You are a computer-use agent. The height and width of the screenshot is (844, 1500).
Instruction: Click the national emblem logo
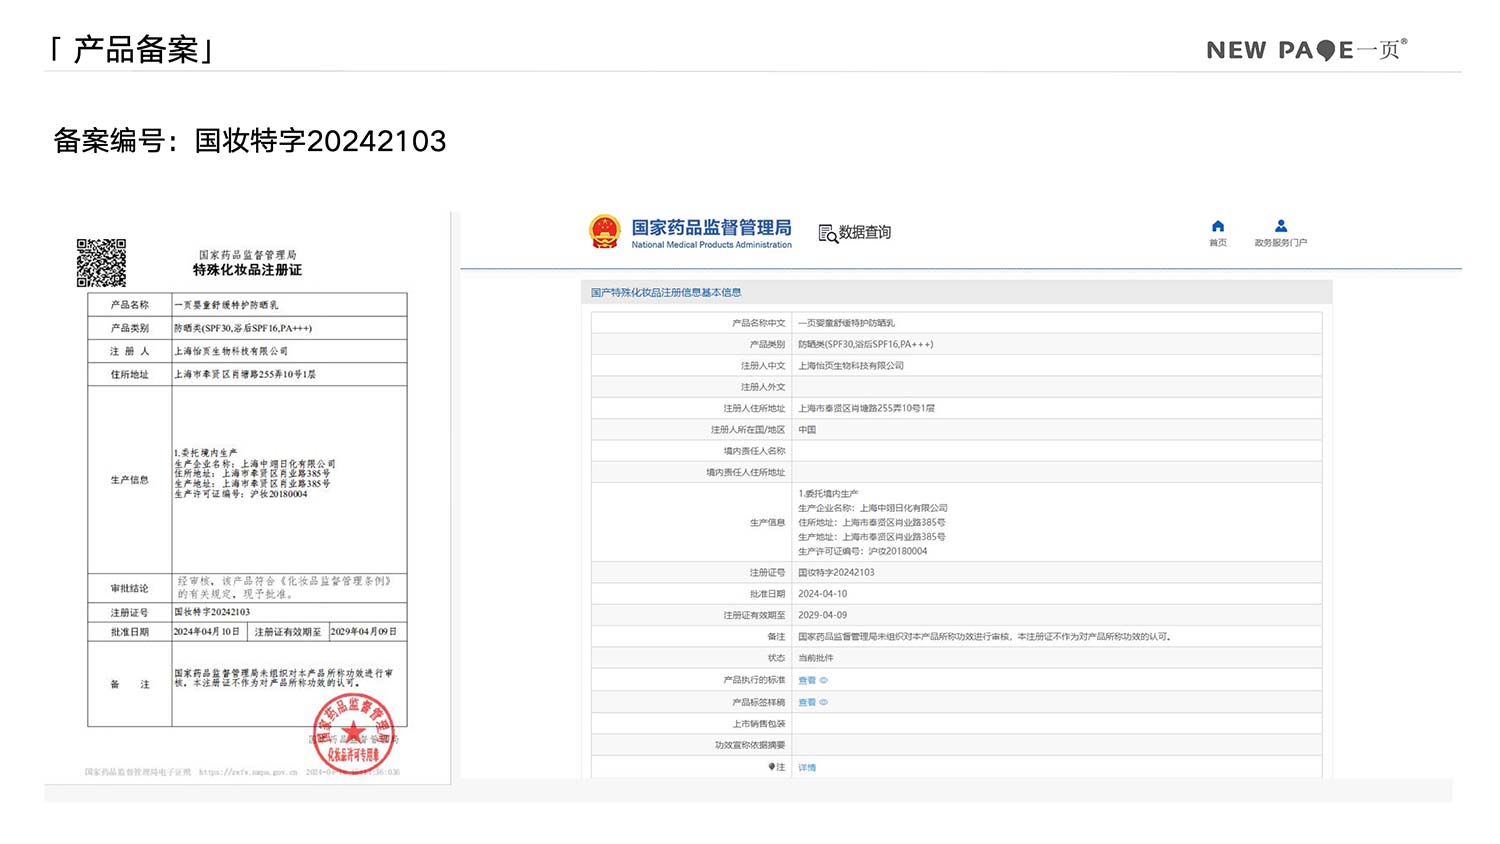coord(605,231)
